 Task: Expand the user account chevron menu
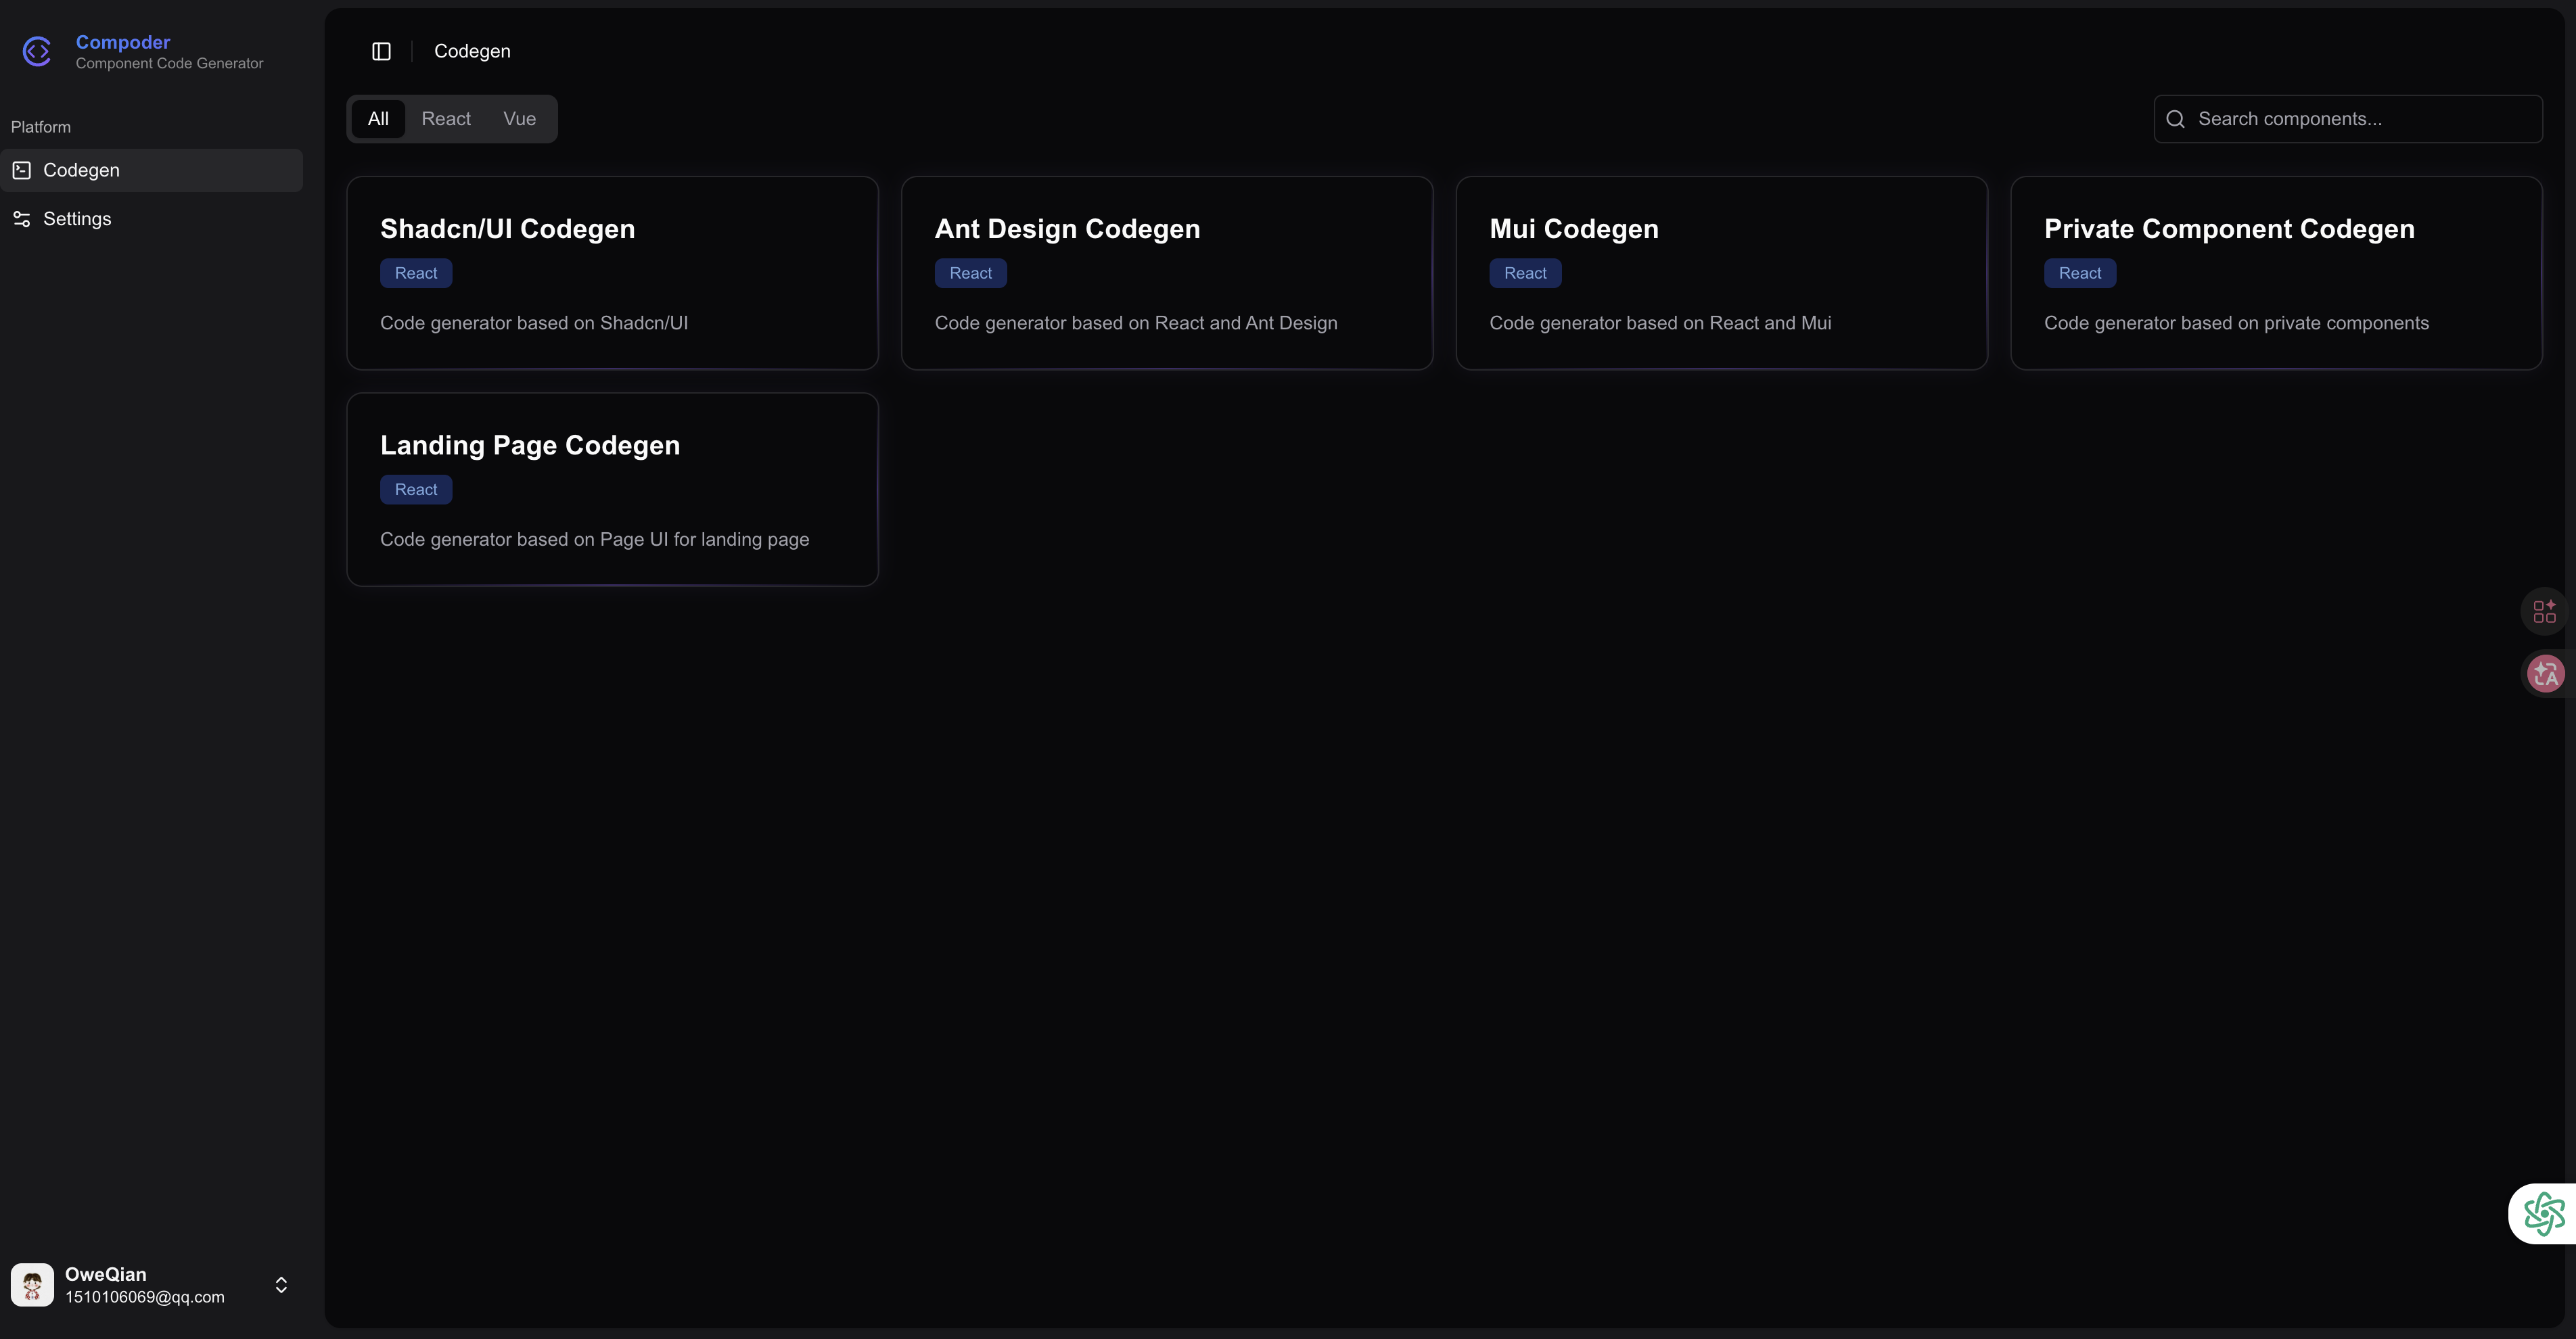(281, 1285)
